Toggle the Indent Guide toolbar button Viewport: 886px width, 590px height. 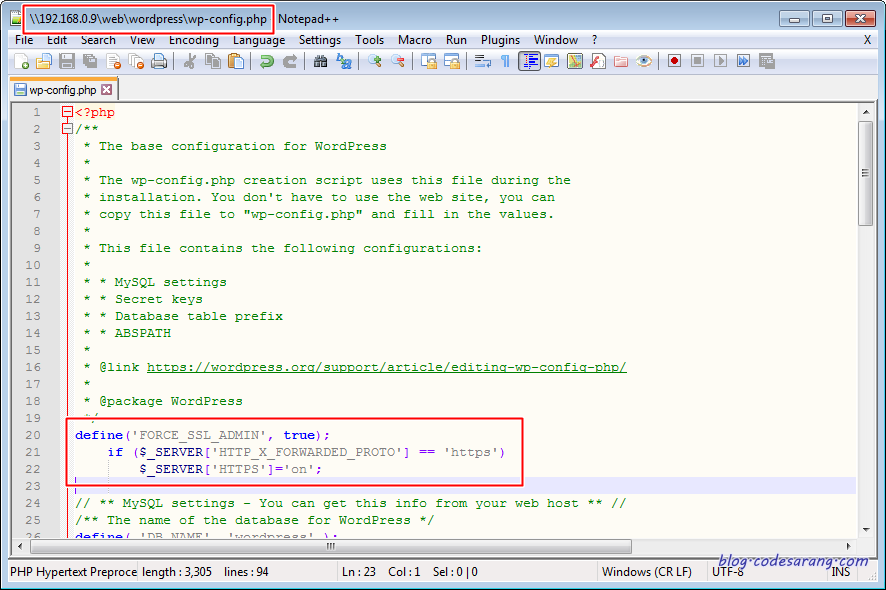point(529,61)
